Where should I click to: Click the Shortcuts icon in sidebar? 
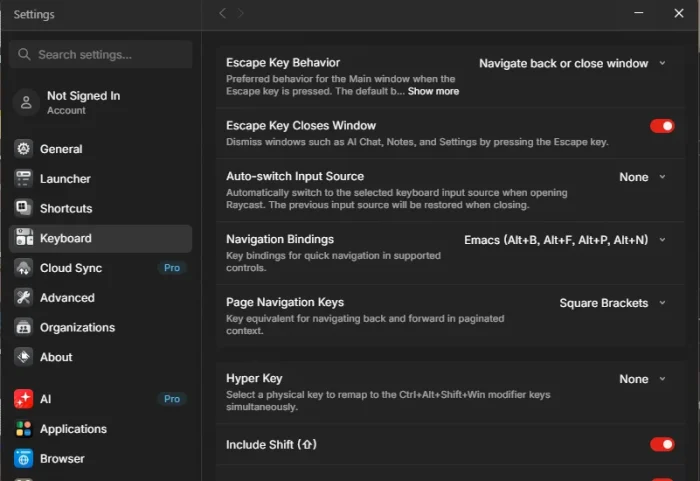[x=23, y=208]
